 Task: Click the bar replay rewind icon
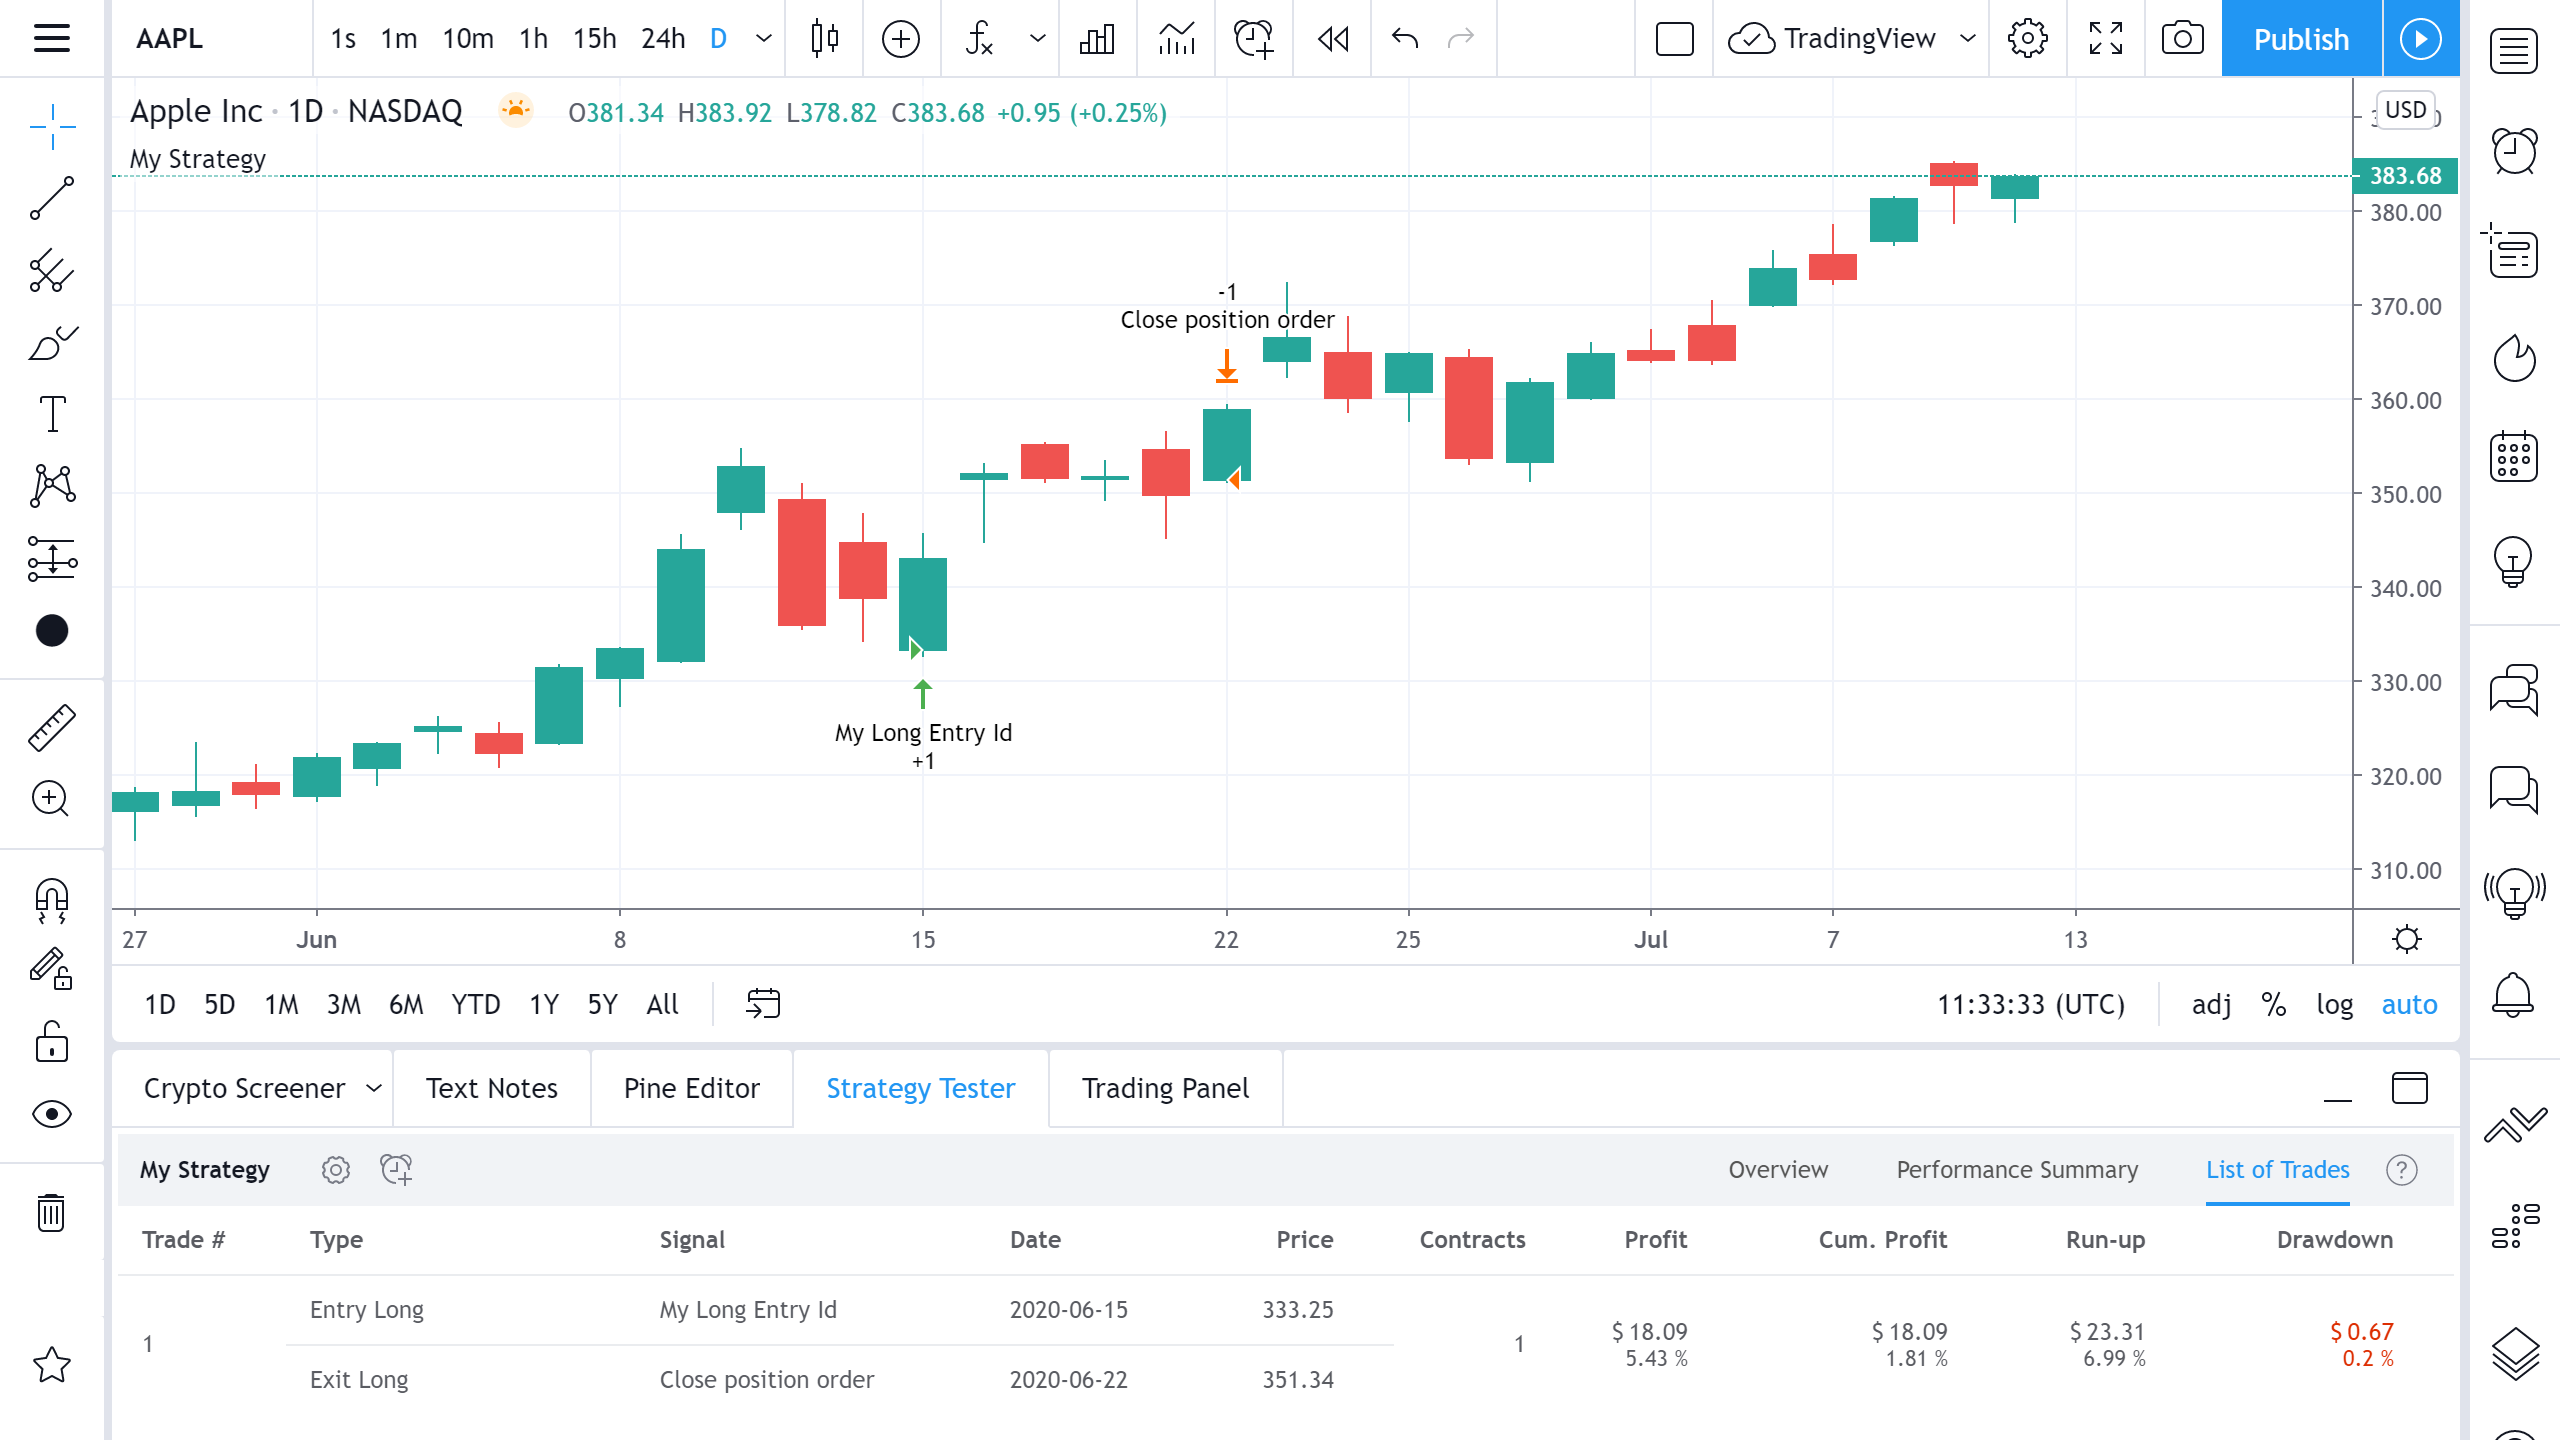click(1333, 39)
